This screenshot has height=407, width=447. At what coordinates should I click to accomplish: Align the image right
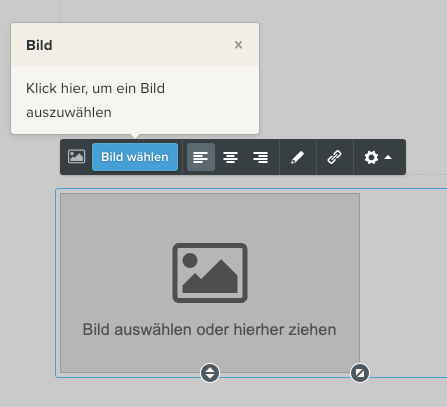pos(260,157)
